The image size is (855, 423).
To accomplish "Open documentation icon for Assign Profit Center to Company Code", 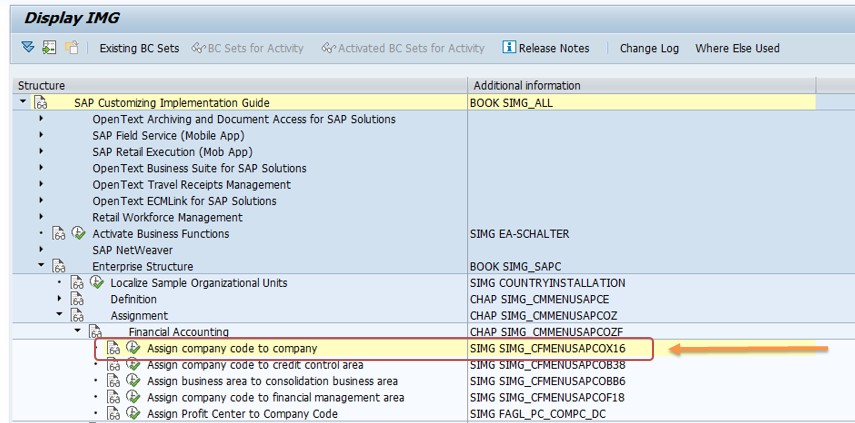I will (x=113, y=414).
